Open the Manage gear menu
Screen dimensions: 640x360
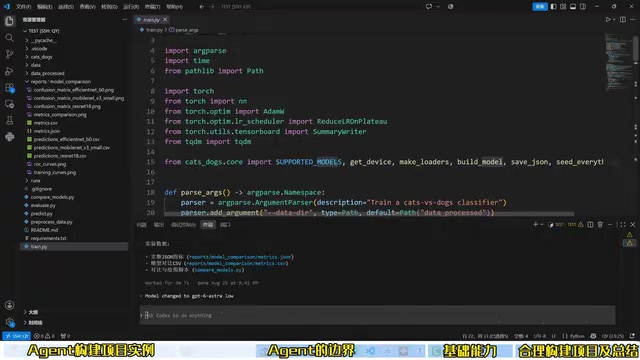pos(9,322)
